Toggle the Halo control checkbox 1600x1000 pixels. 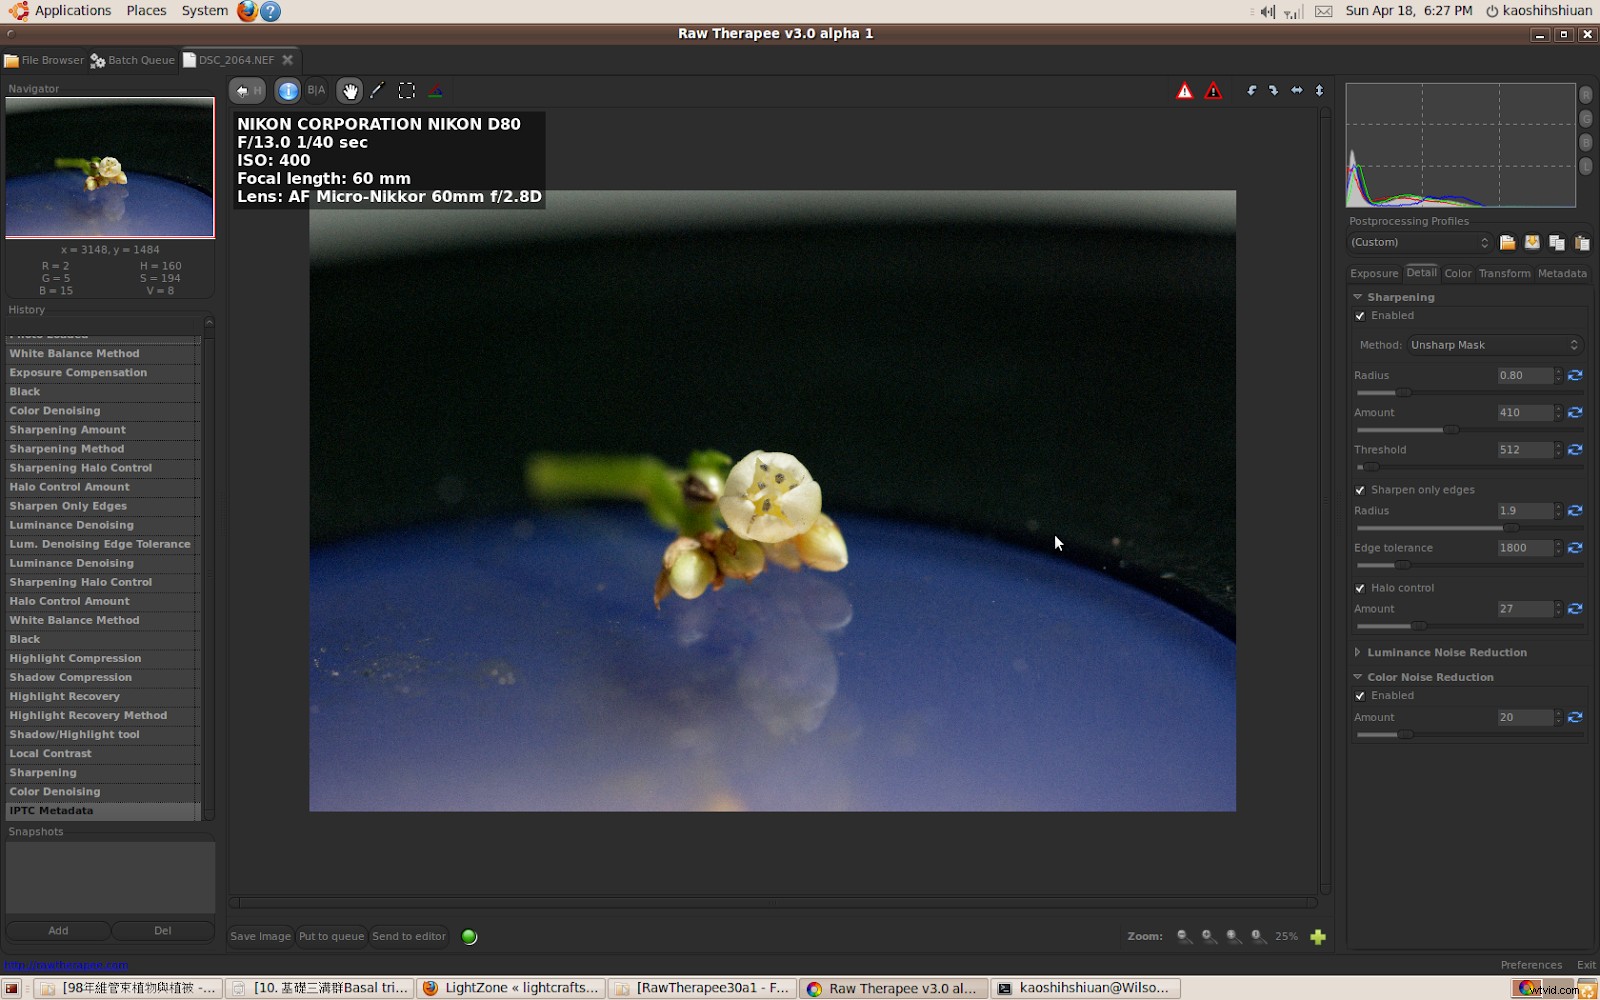click(1360, 588)
